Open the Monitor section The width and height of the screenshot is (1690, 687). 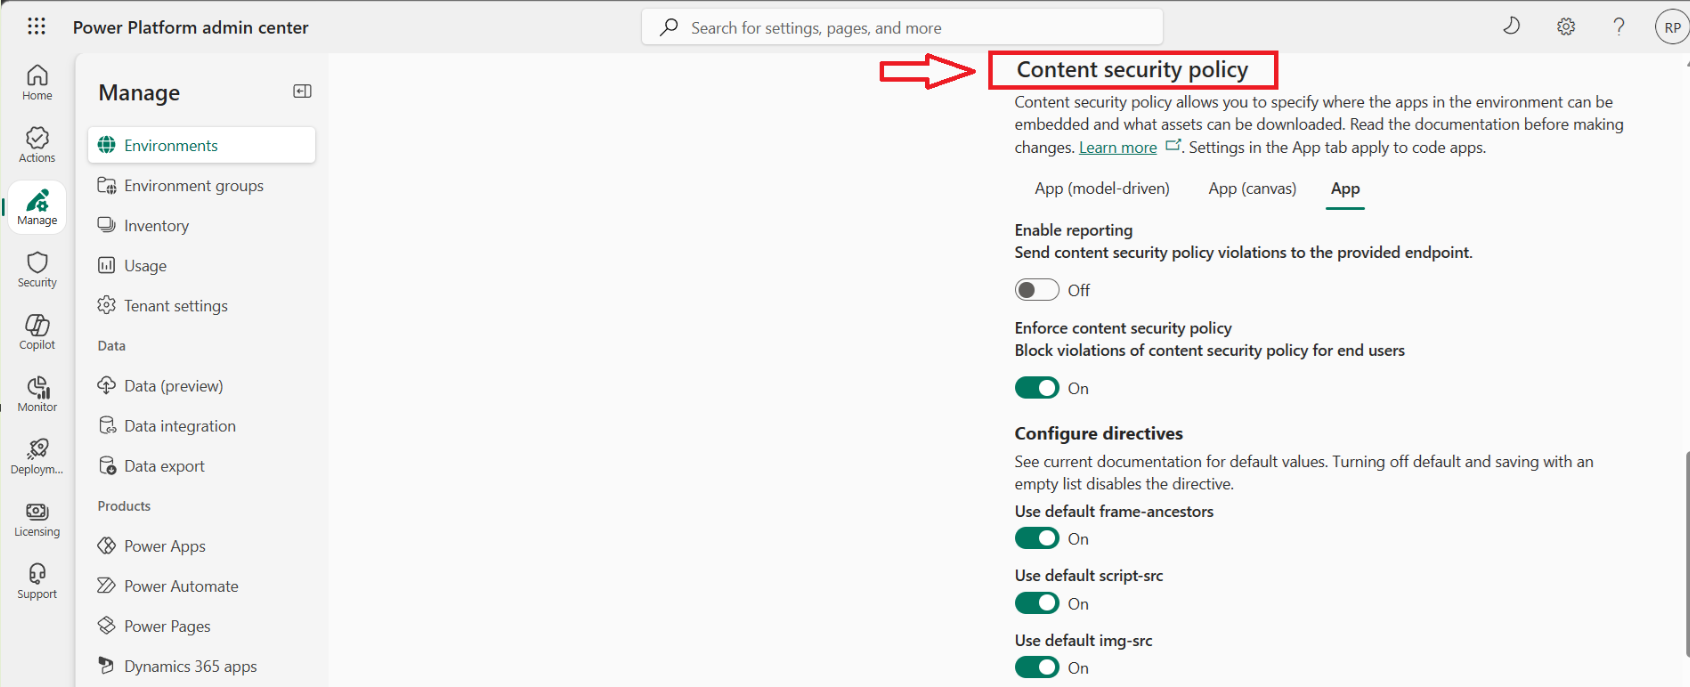tap(36, 392)
